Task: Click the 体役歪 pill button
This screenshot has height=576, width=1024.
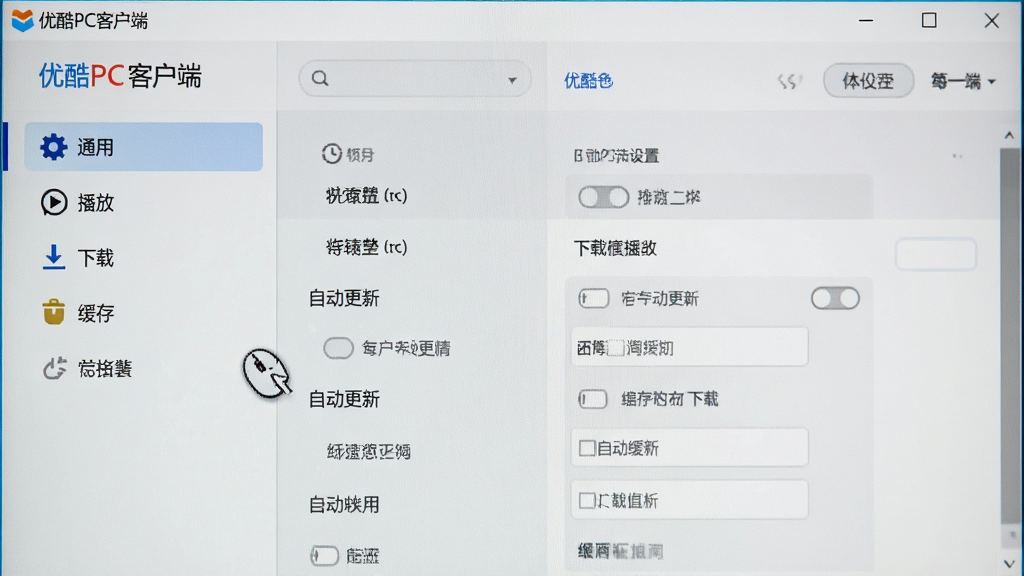Action: (868, 81)
